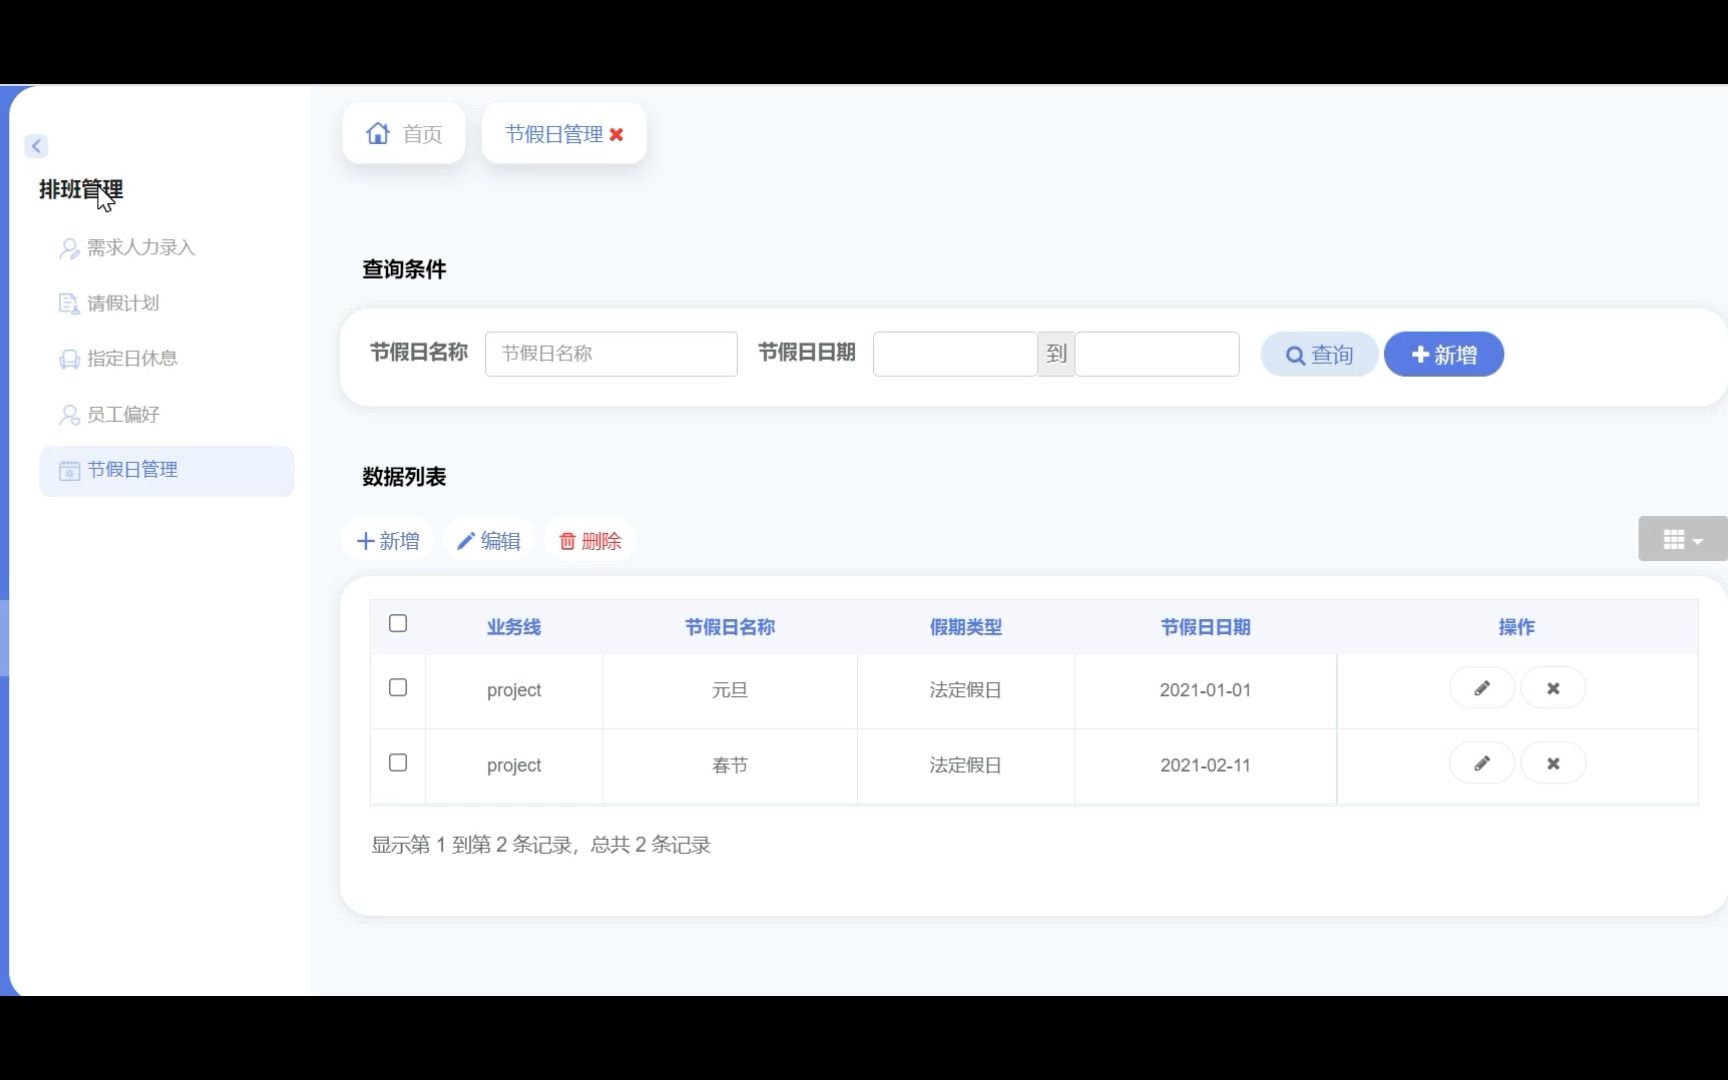
Task: Click the 春节 name cell
Action: (730, 765)
